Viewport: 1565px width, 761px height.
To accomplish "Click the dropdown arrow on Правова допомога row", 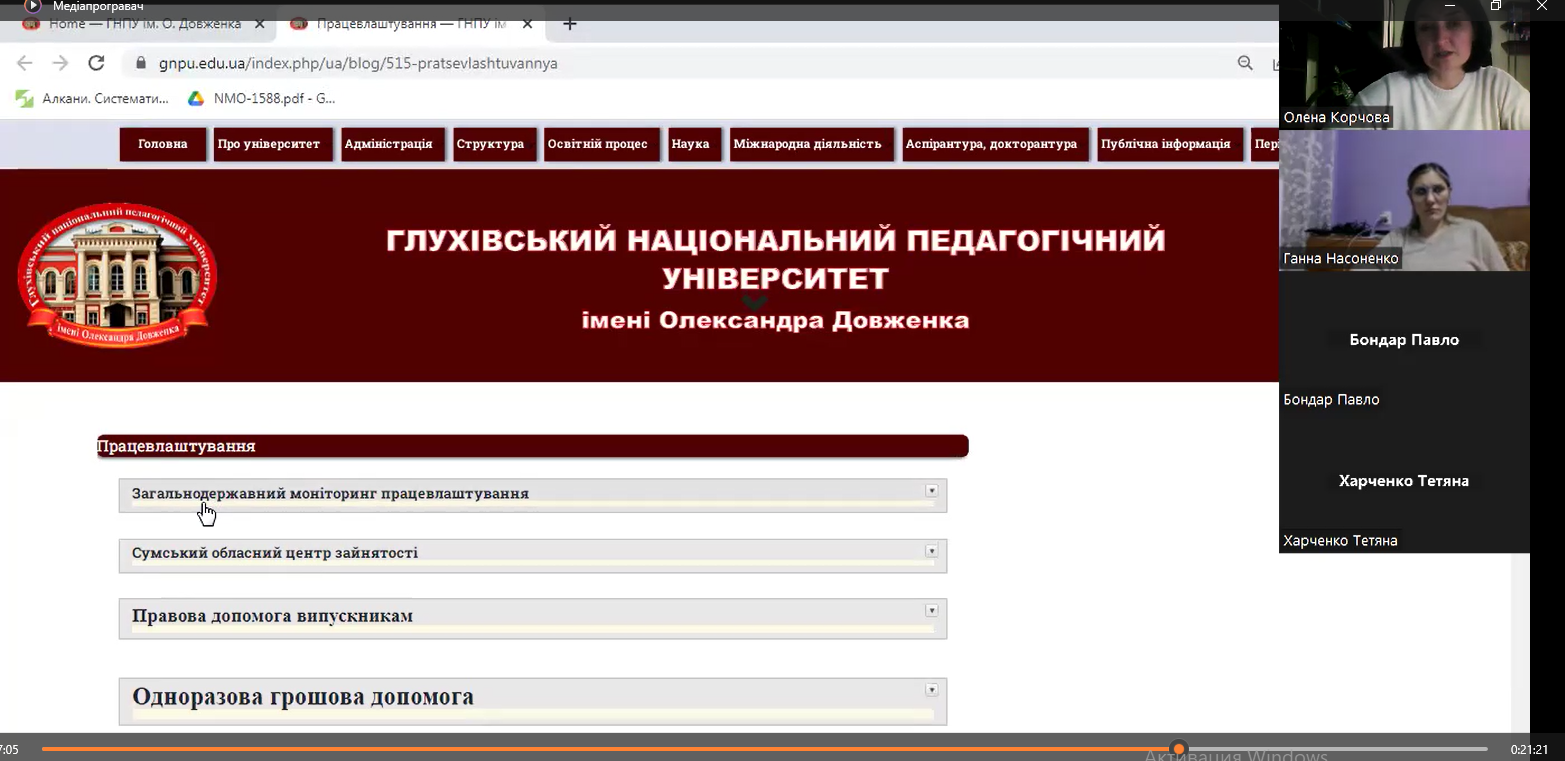I will click(x=932, y=611).
